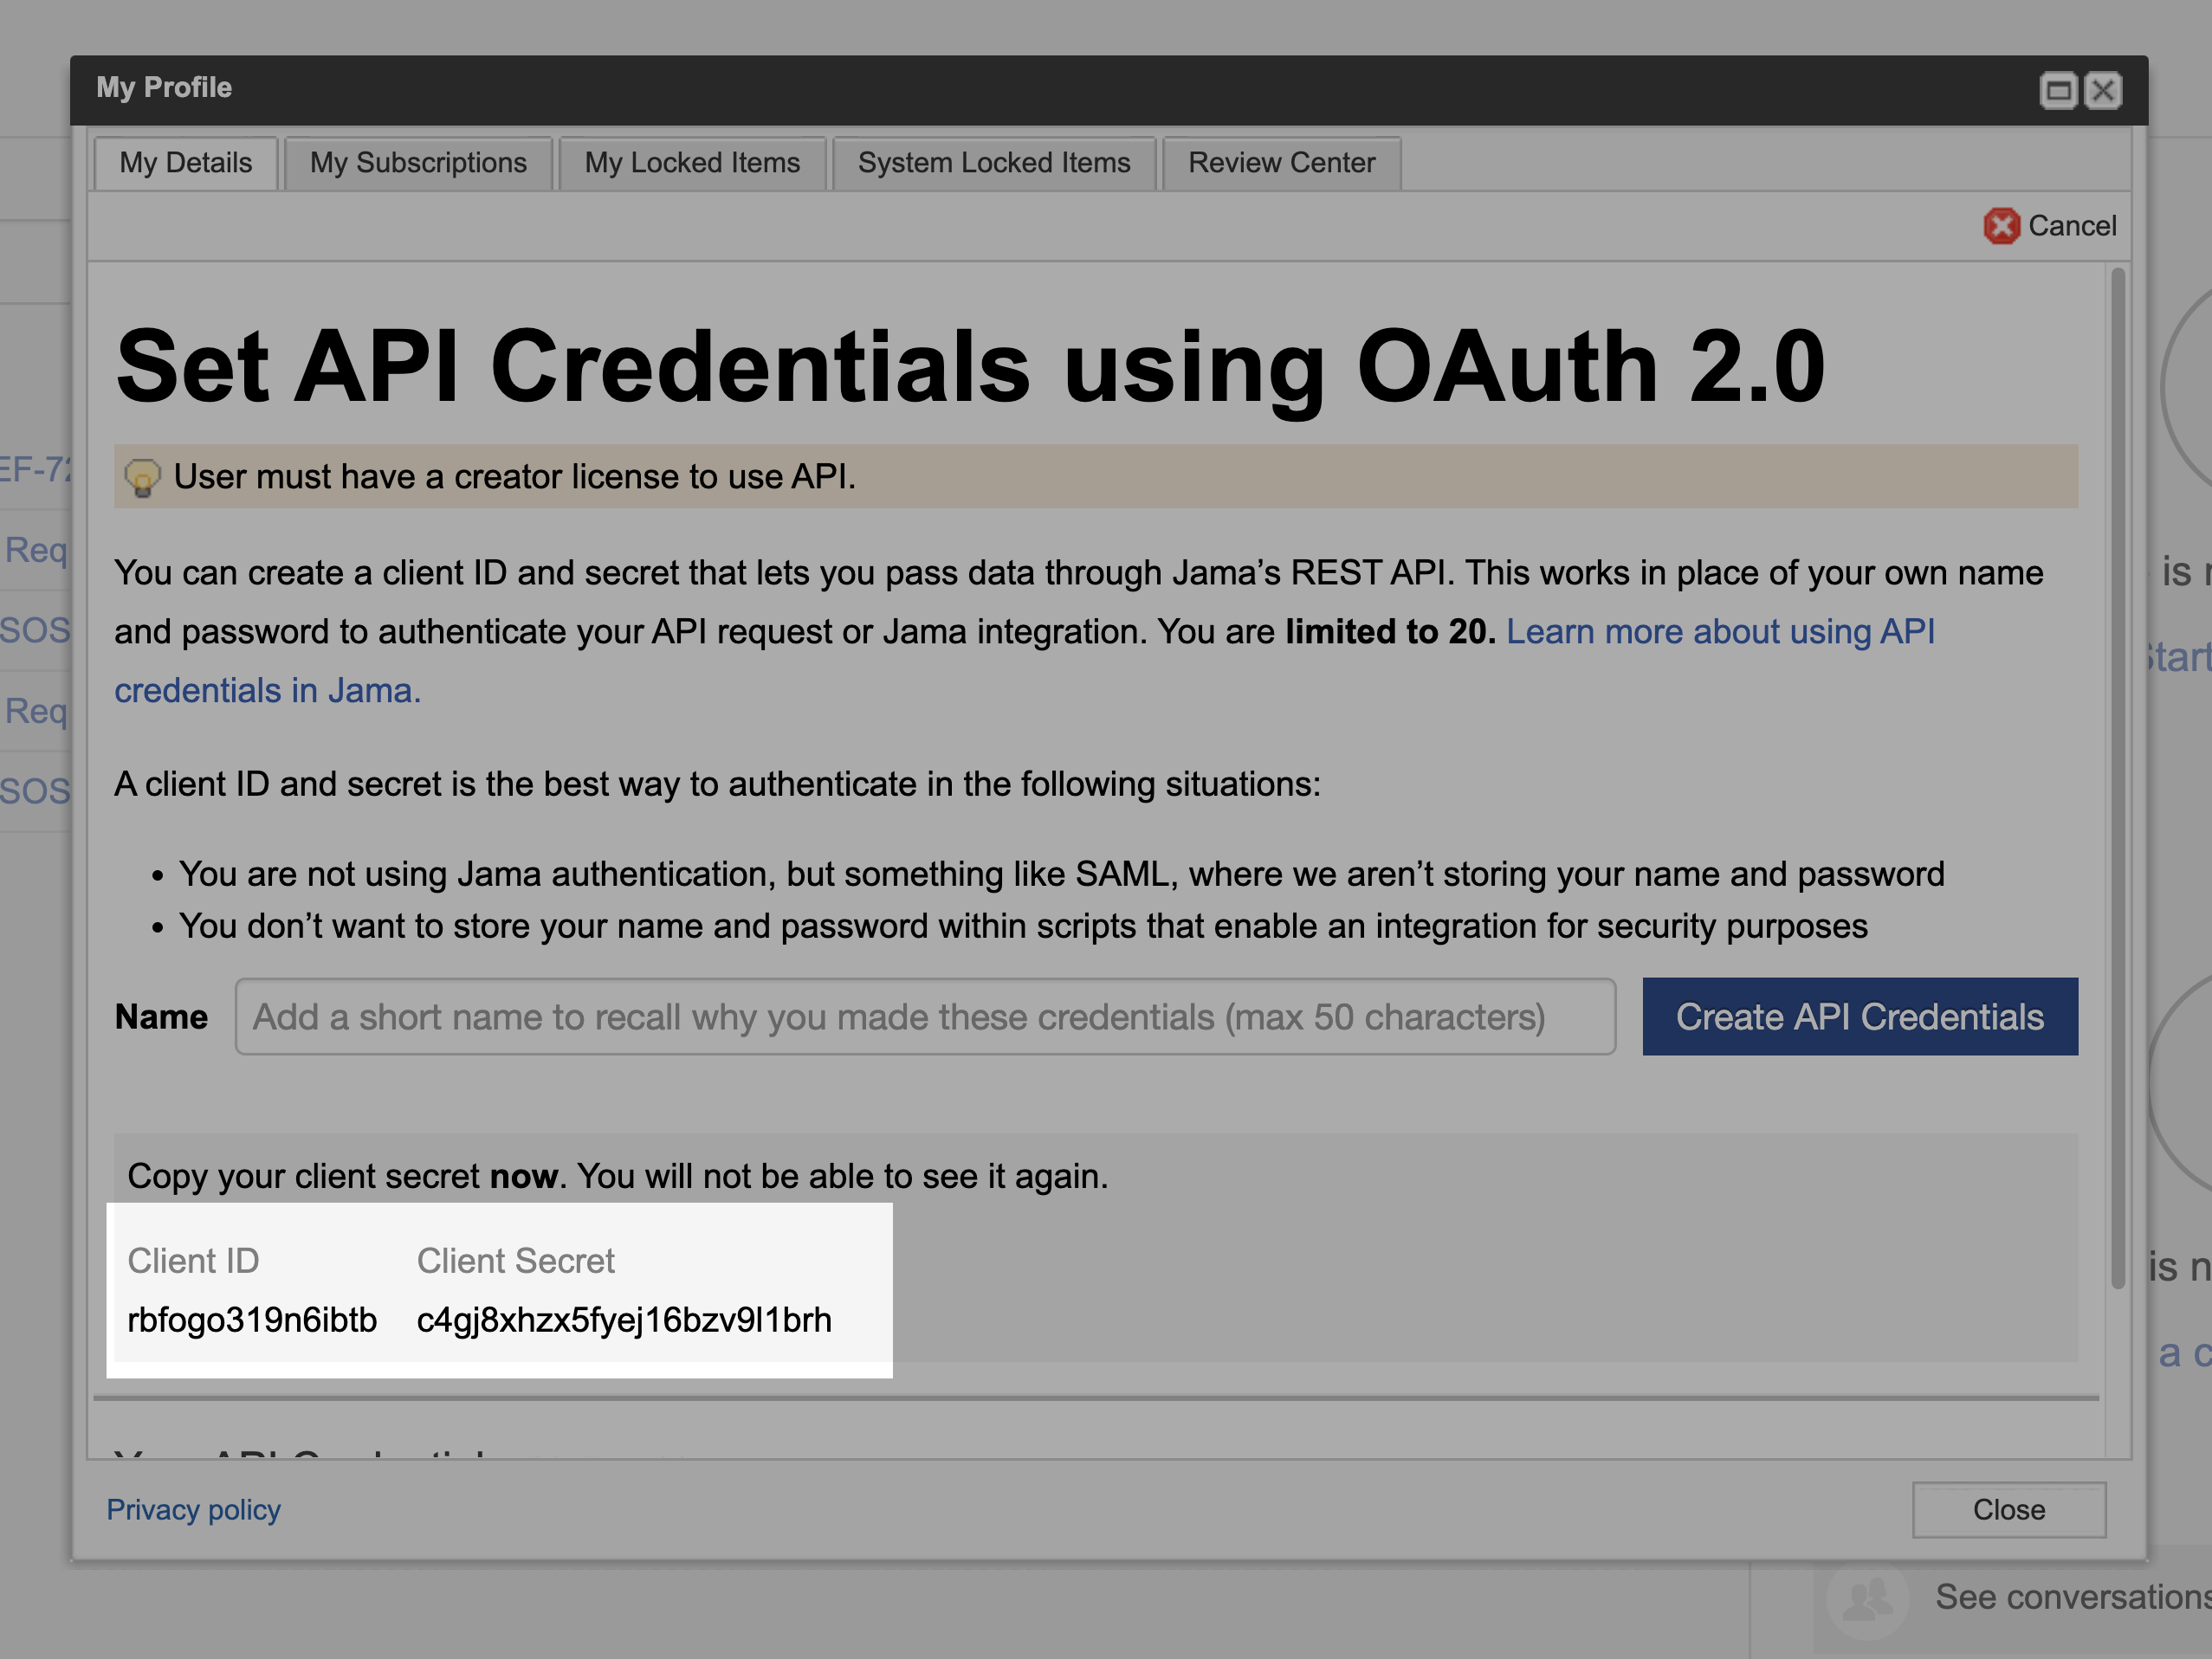This screenshot has width=2212, height=1659.
Task: Click the lightbulb tip icon
Action: pyautogui.click(x=142, y=477)
